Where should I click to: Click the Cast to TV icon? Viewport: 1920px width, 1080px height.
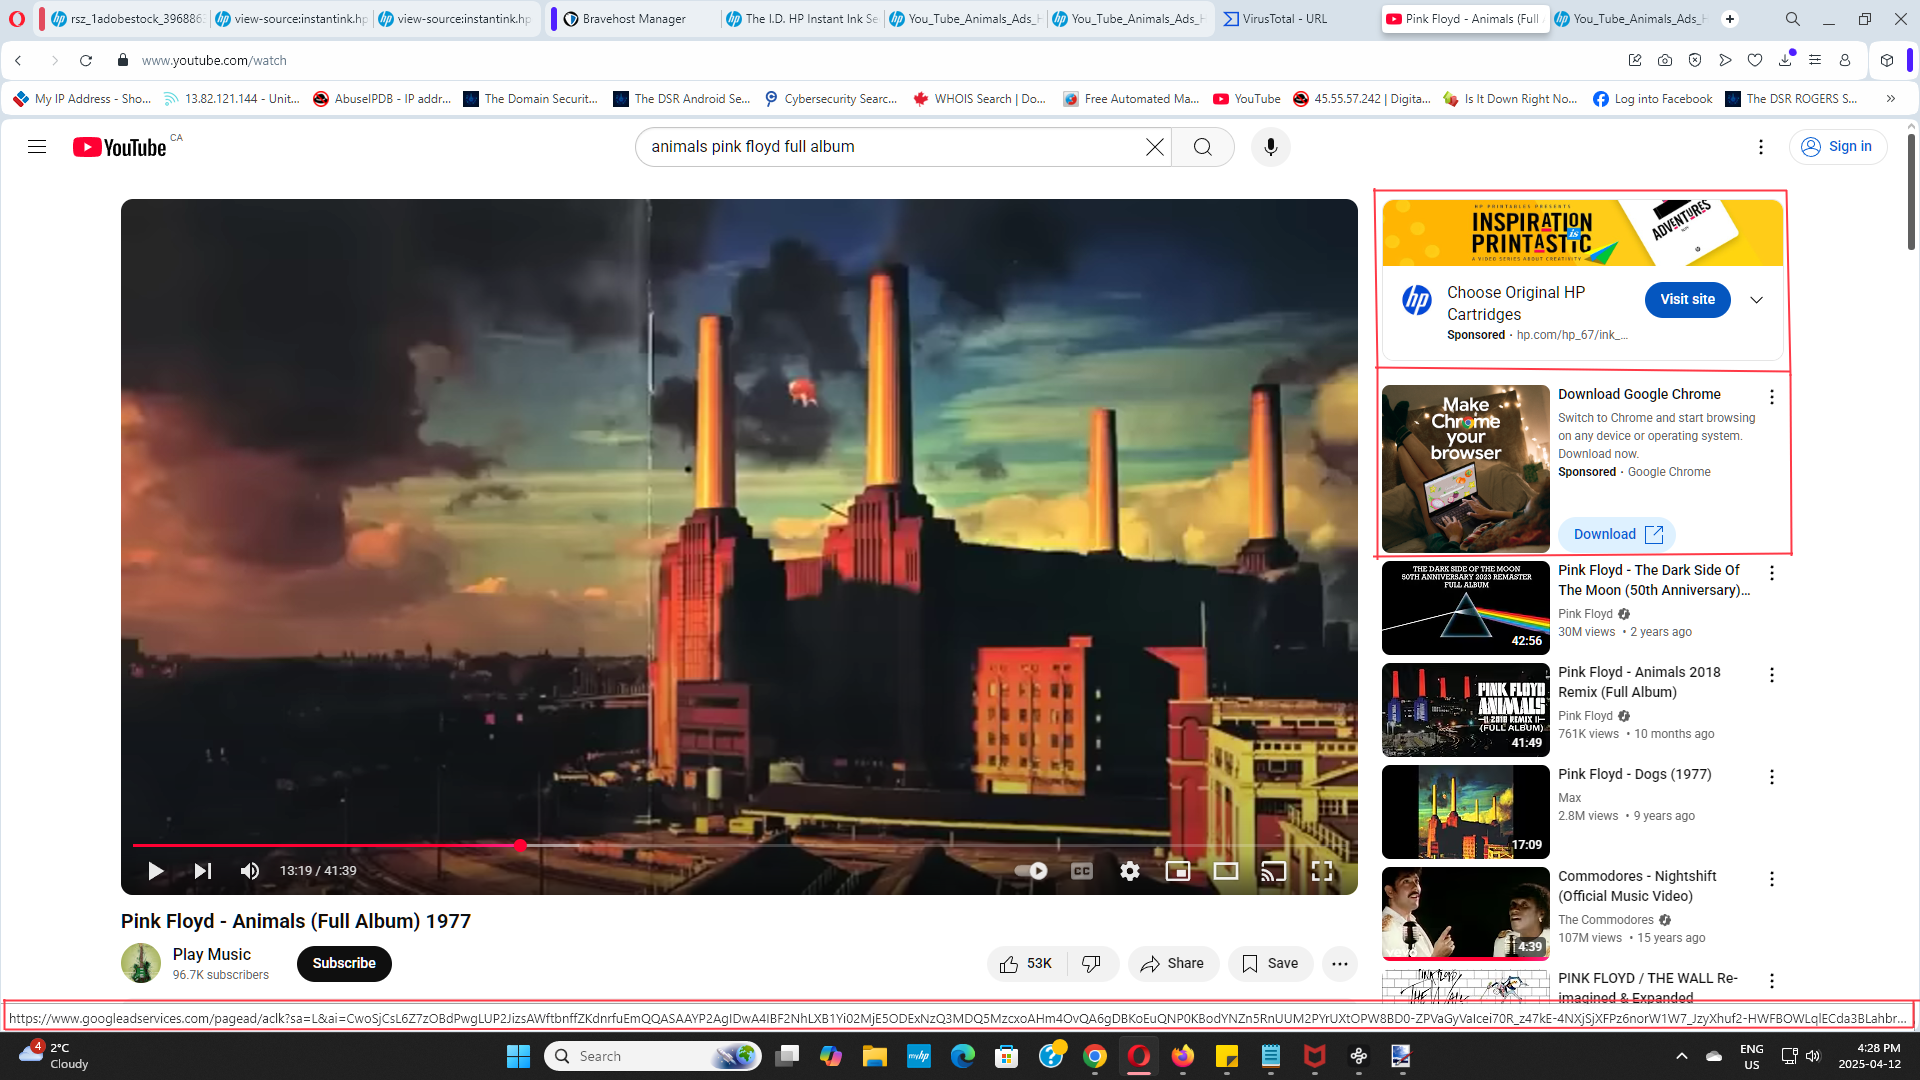(x=1273, y=871)
